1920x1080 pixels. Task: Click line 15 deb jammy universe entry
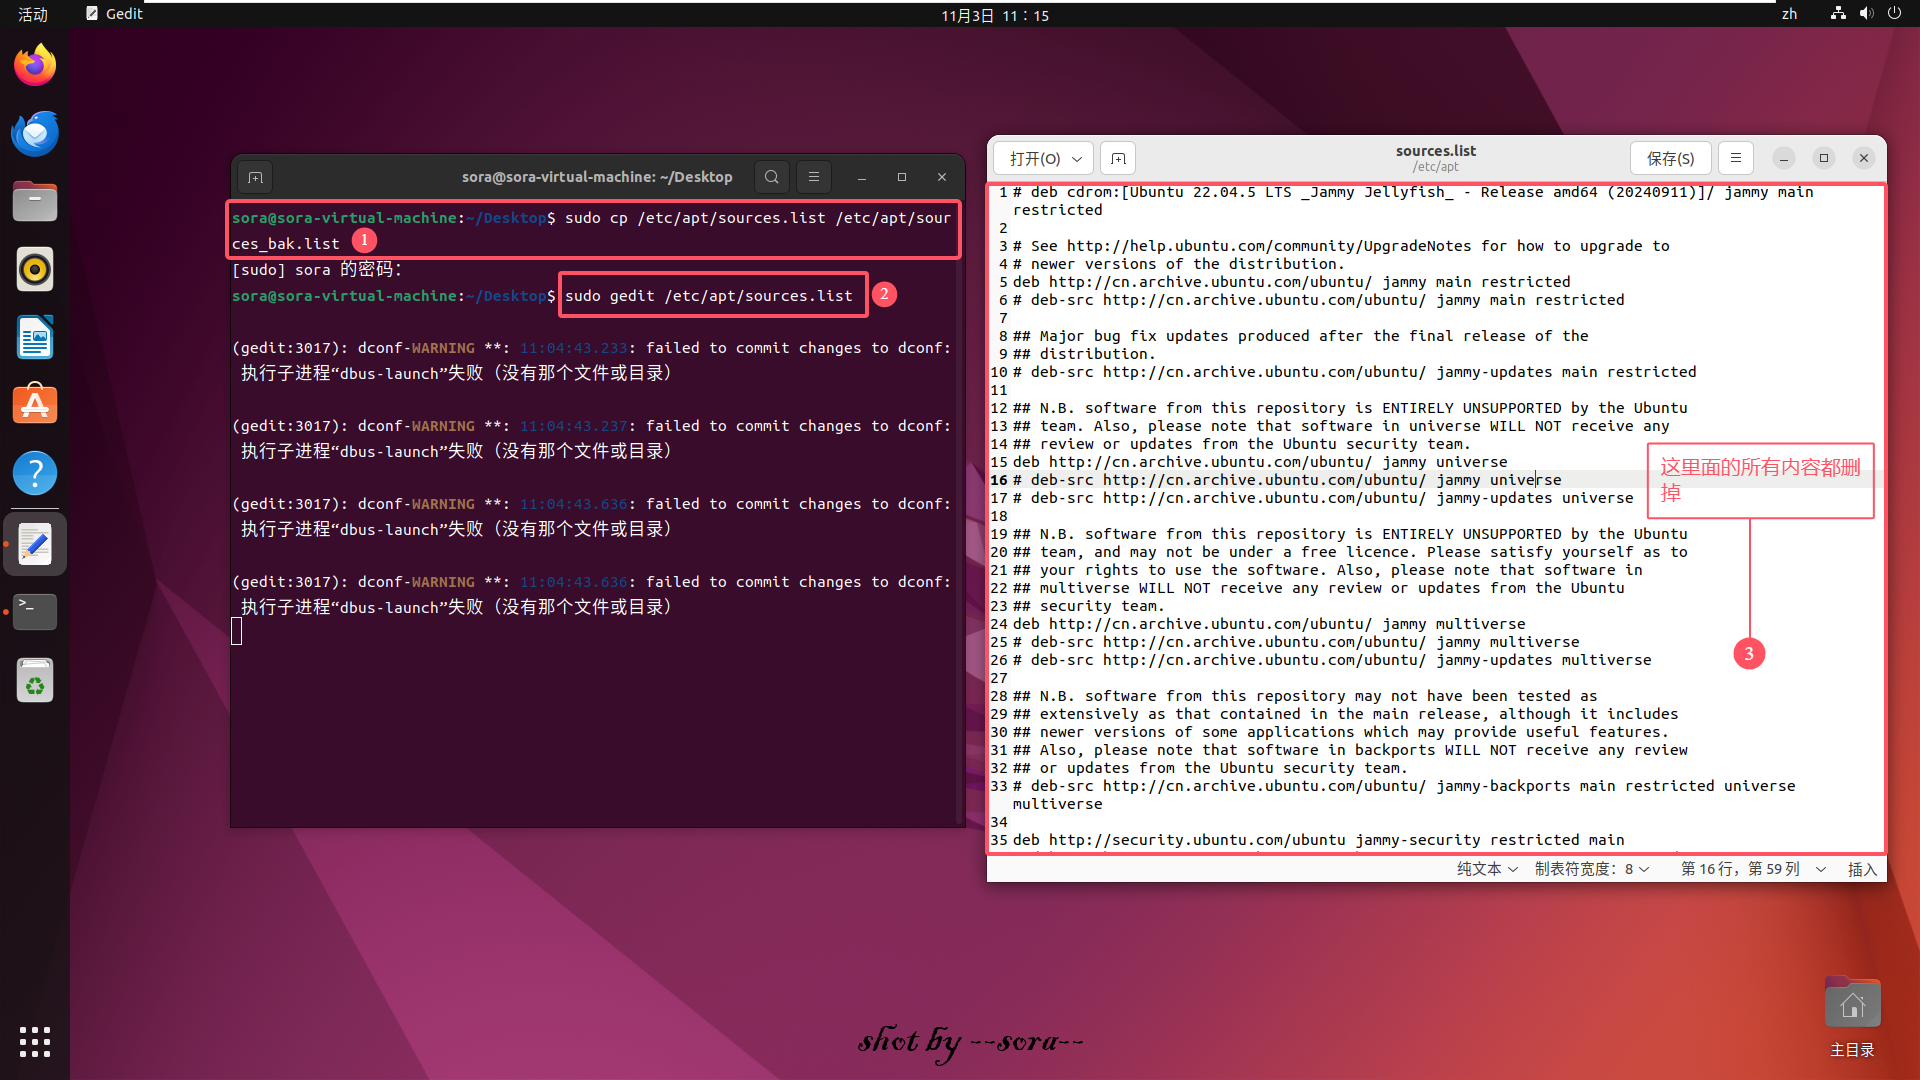coord(1259,462)
